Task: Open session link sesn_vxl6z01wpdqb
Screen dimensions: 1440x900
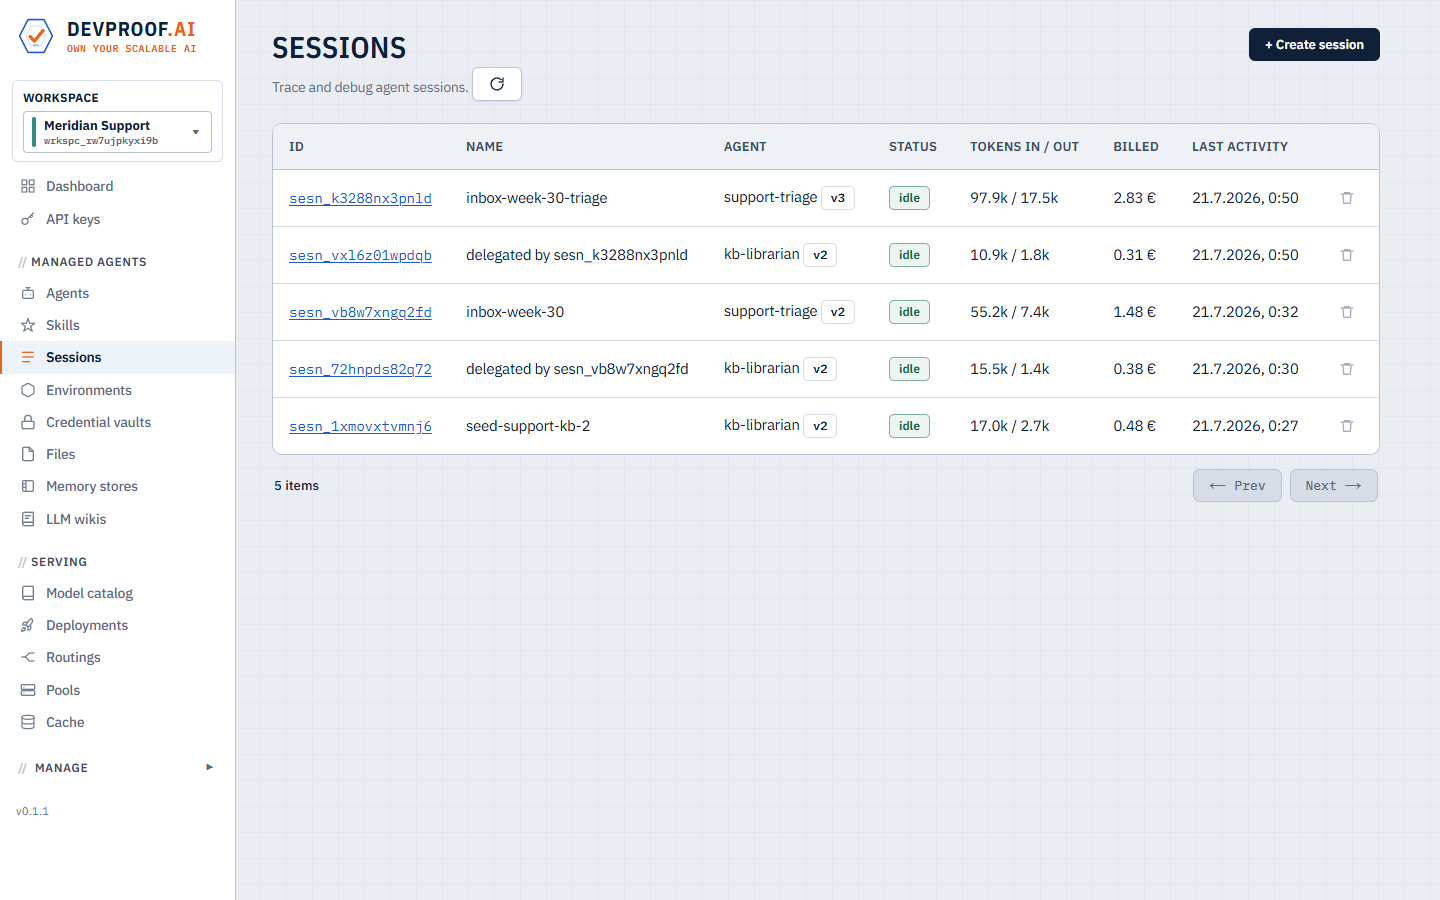Action: (x=360, y=255)
